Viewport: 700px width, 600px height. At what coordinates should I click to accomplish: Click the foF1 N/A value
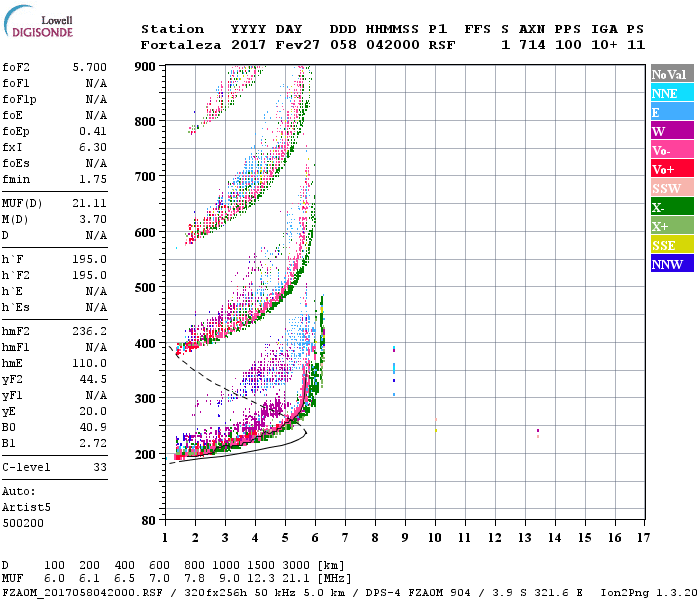pos(96,83)
